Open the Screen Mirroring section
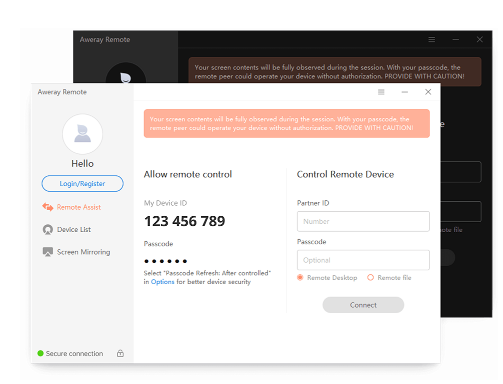The width and height of the screenshot is (503, 384). [x=76, y=252]
